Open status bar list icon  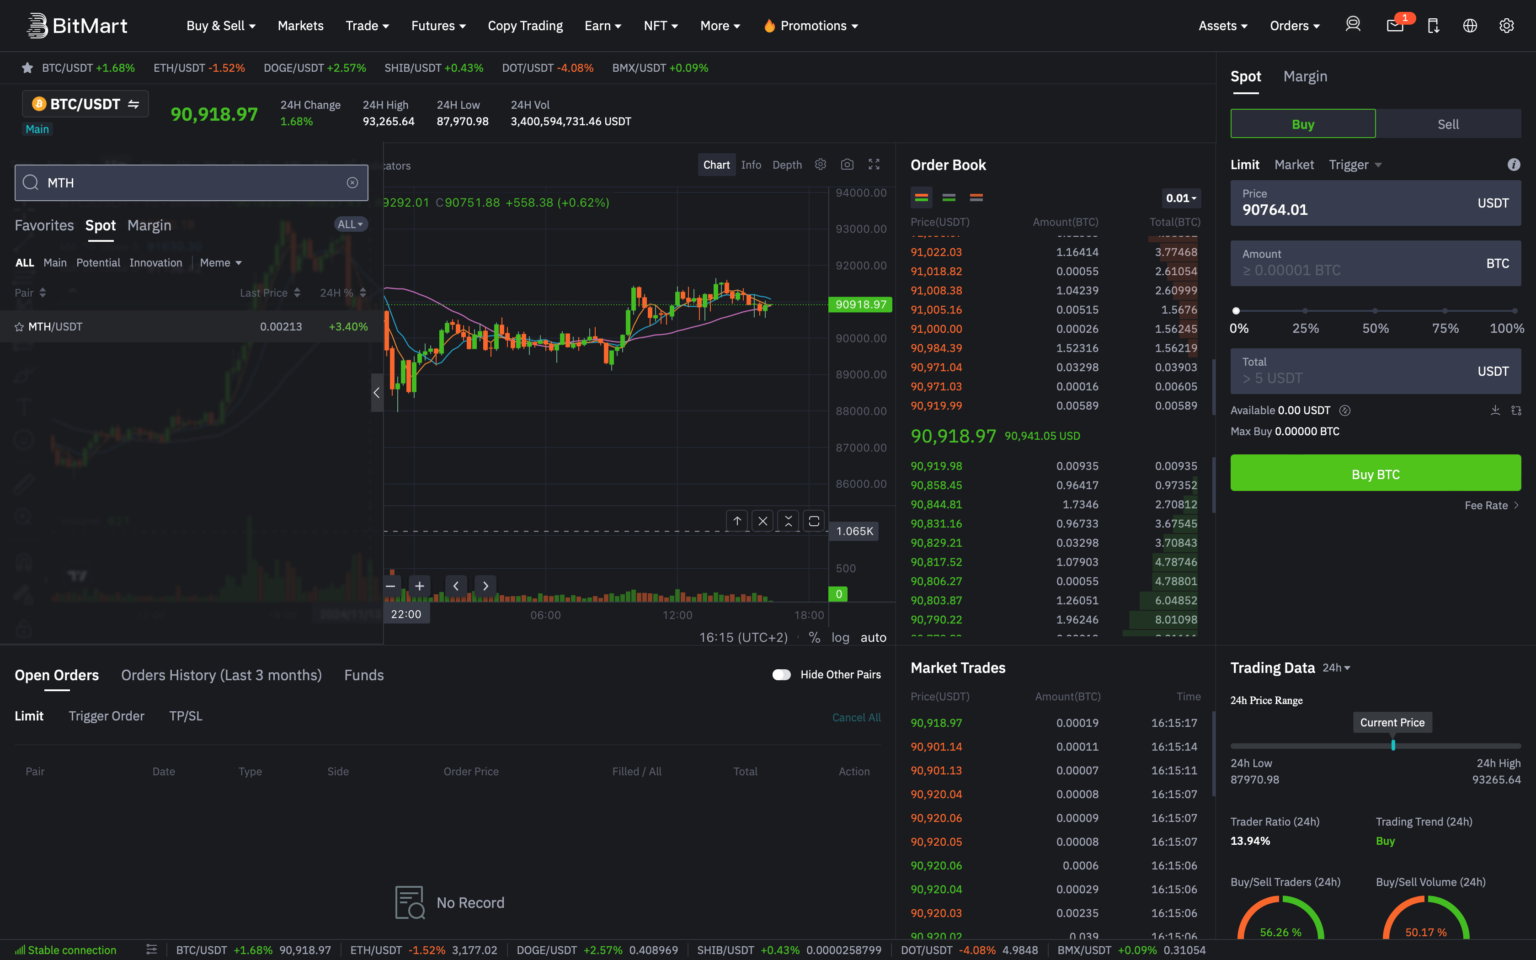(x=151, y=949)
